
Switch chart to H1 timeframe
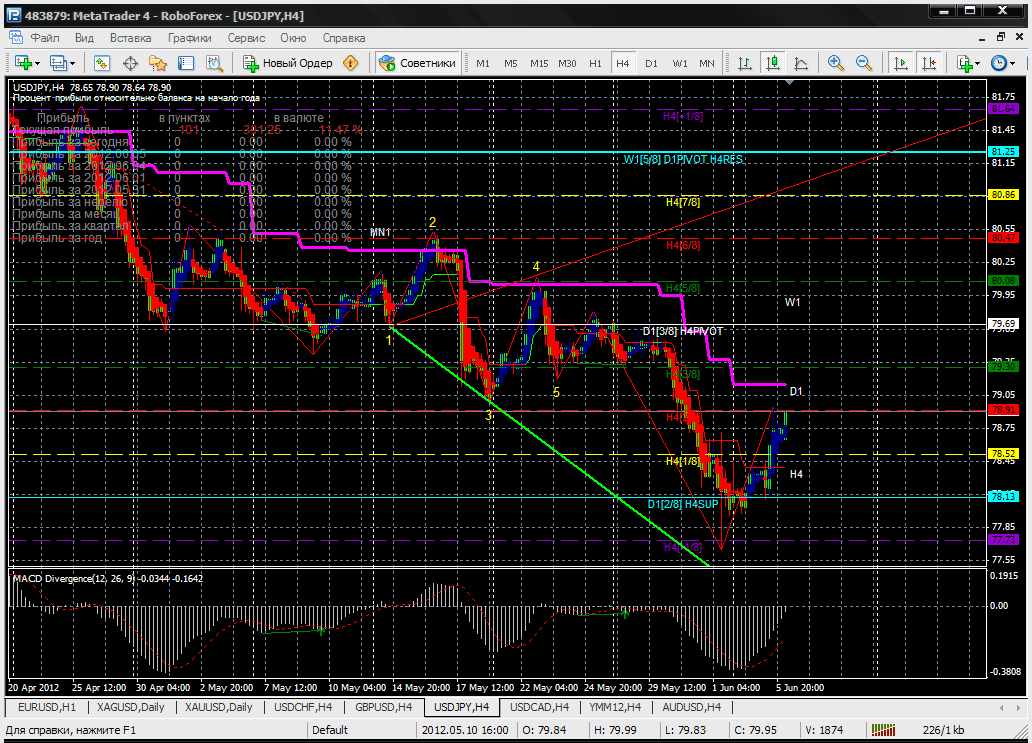[596, 63]
